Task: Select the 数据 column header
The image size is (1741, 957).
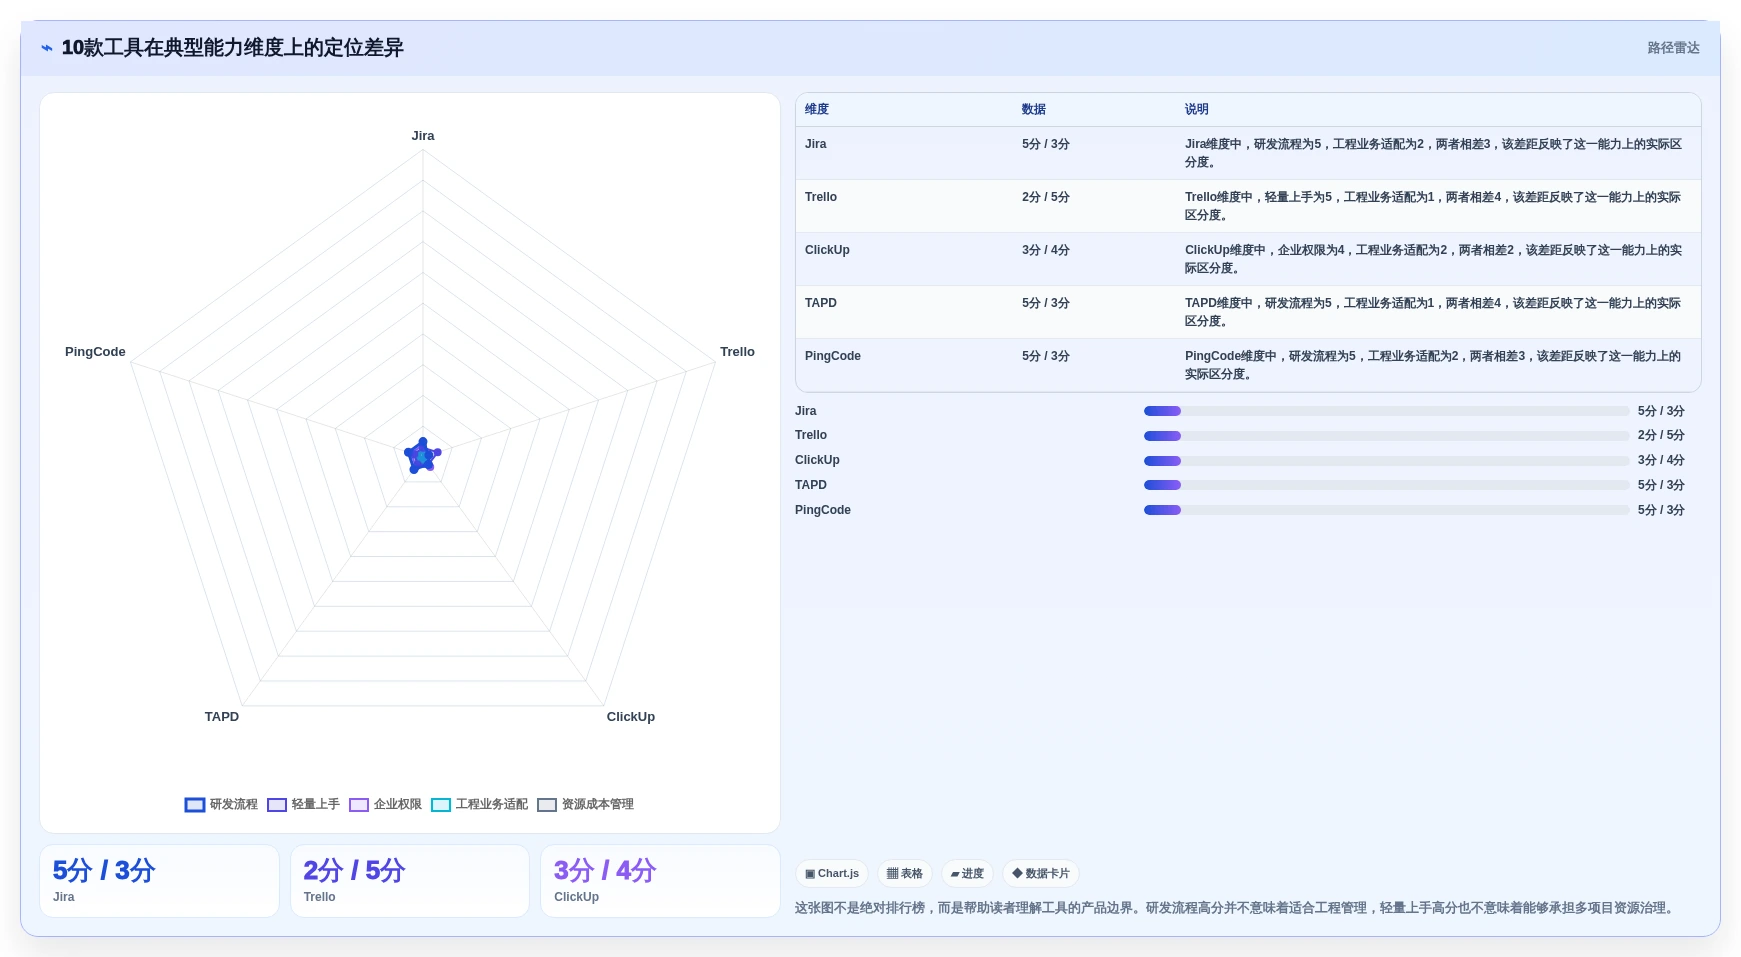Action: 1033,109
